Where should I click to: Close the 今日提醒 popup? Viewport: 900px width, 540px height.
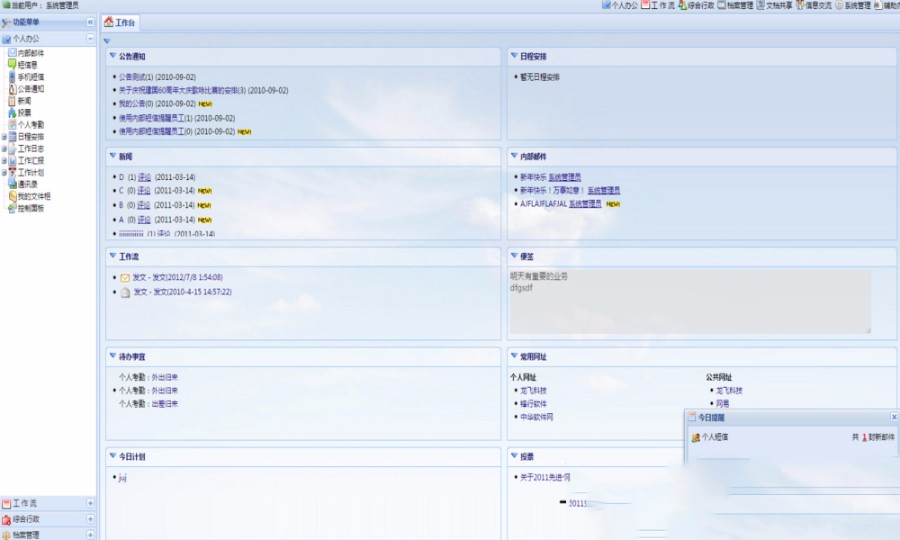point(893,416)
